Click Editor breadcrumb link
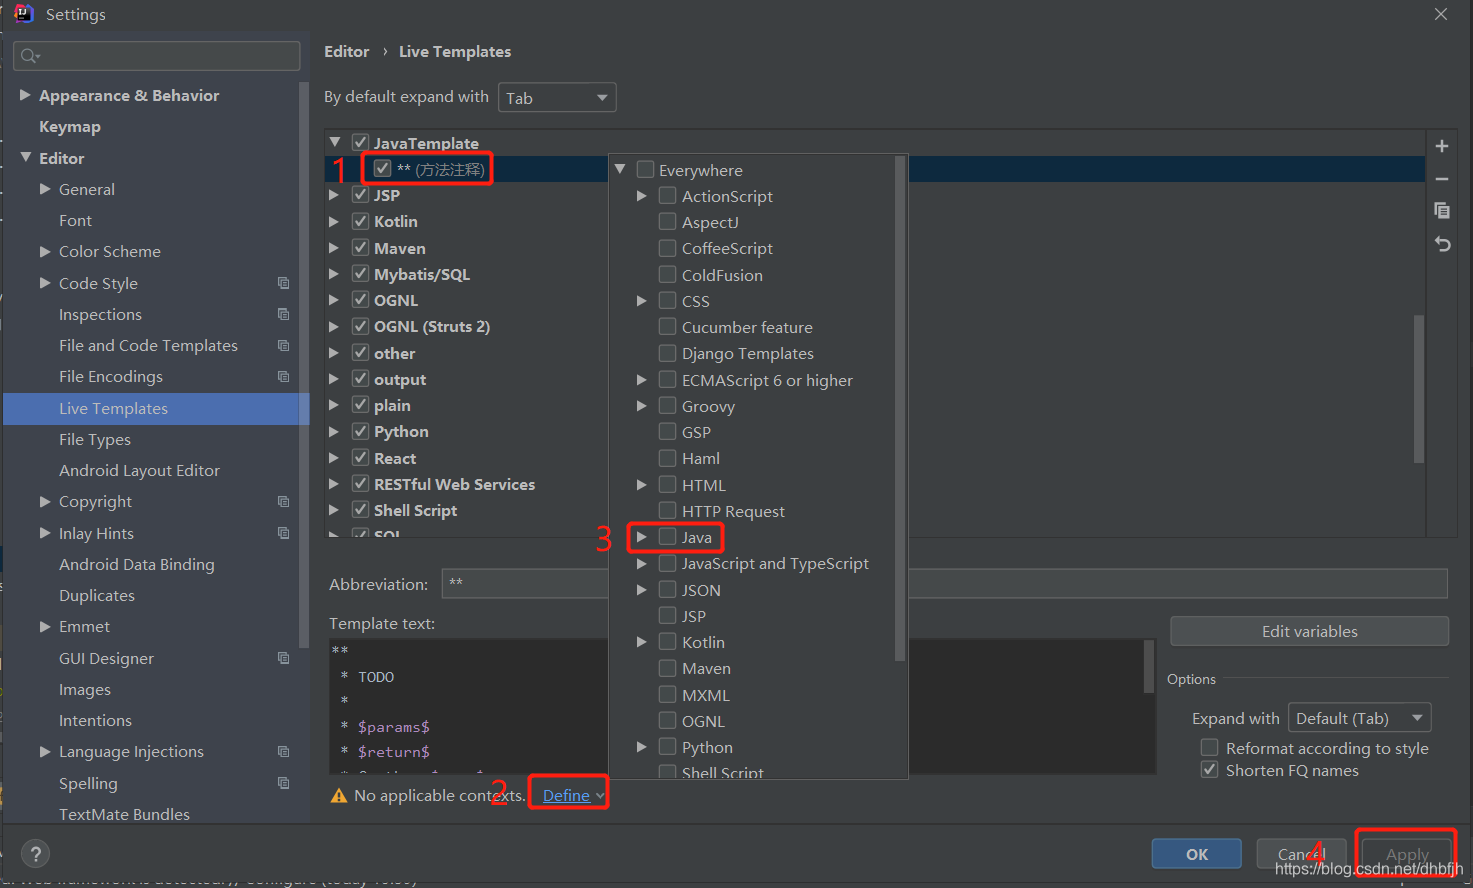The height and width of the screenshot is (888, 1473). point(347,52)
